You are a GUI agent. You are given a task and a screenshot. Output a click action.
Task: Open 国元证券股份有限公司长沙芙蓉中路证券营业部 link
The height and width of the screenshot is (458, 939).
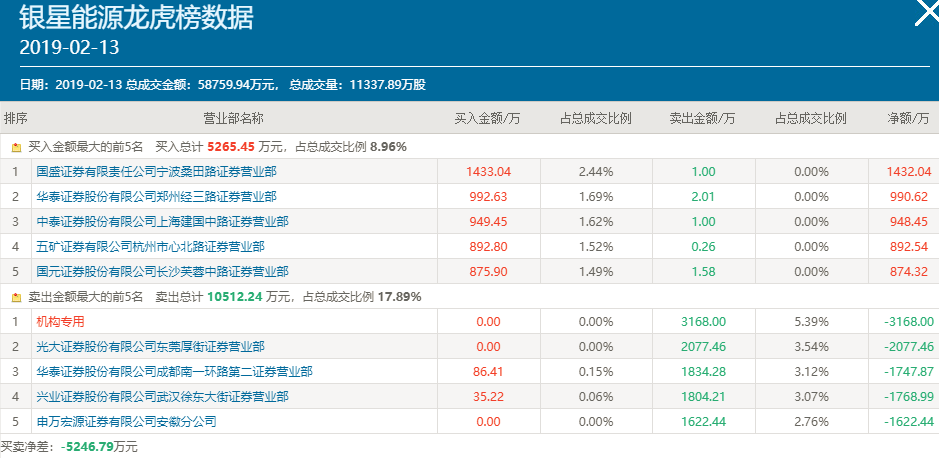[x=162, y=272]
